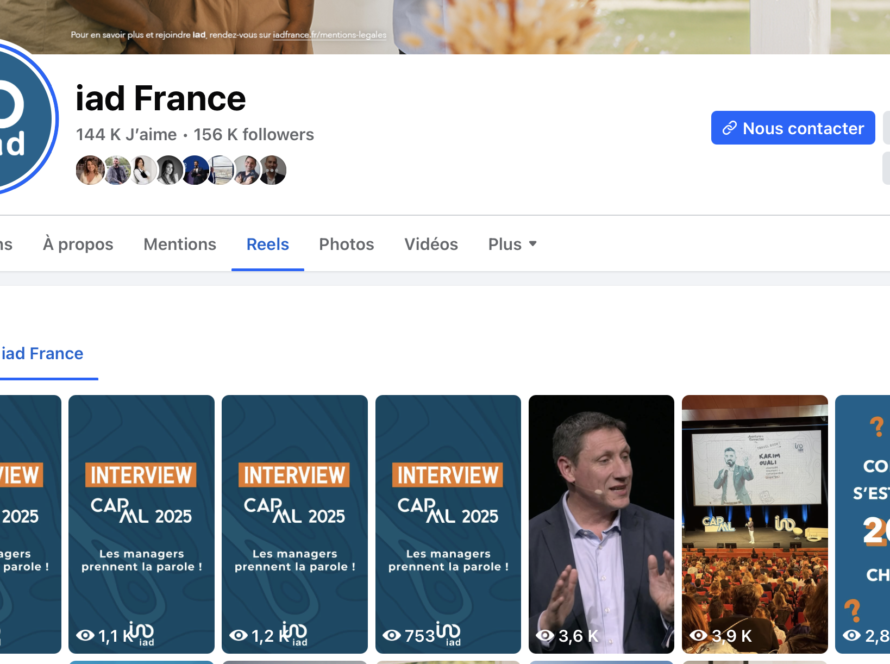
Task: Click the views eye icon beside 1,2 K
Action: pos(238,636)
